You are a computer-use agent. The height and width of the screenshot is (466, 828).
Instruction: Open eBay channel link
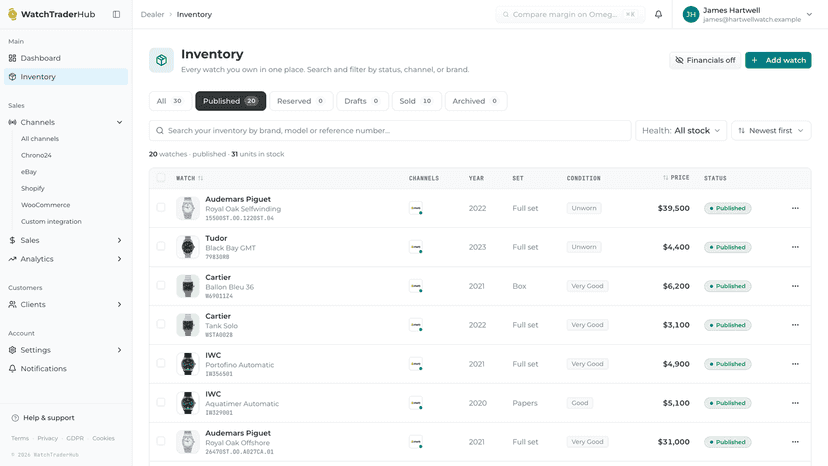coord(29,172)
